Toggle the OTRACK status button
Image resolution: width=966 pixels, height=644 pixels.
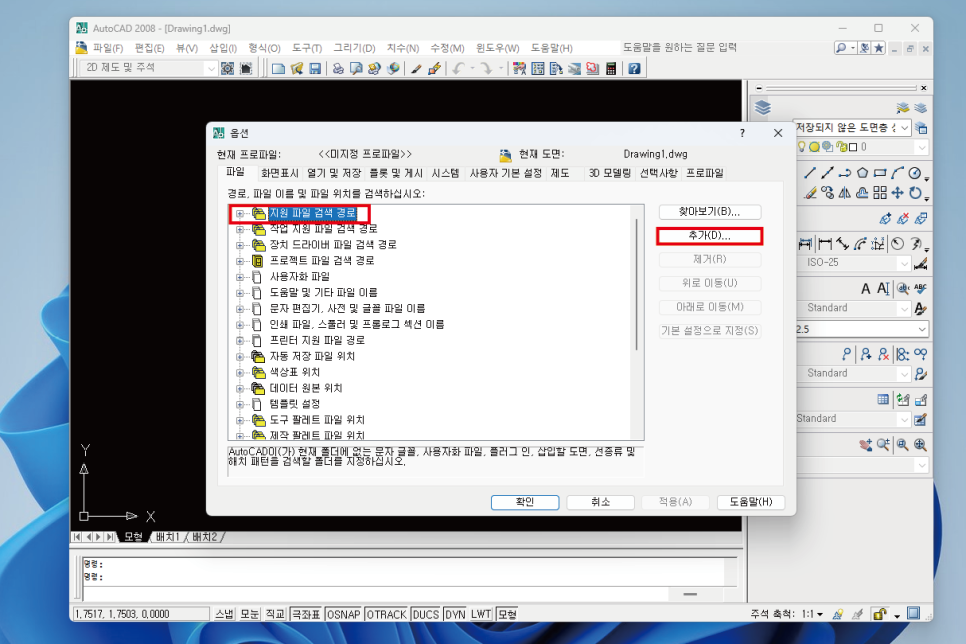pos(386,614)
